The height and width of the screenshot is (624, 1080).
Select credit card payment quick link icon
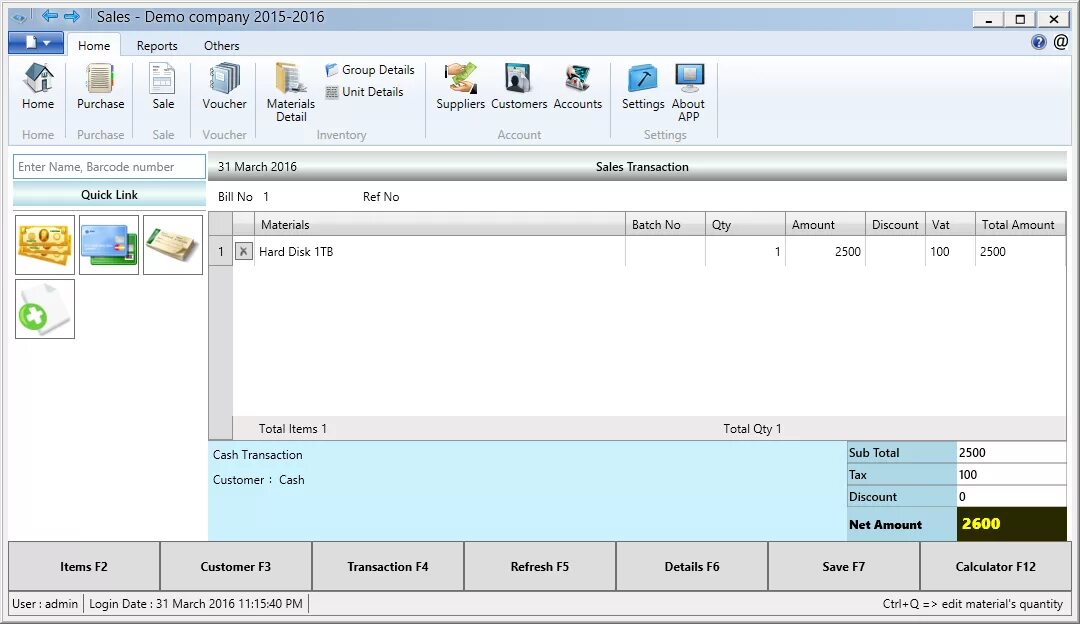pos(109,245)
